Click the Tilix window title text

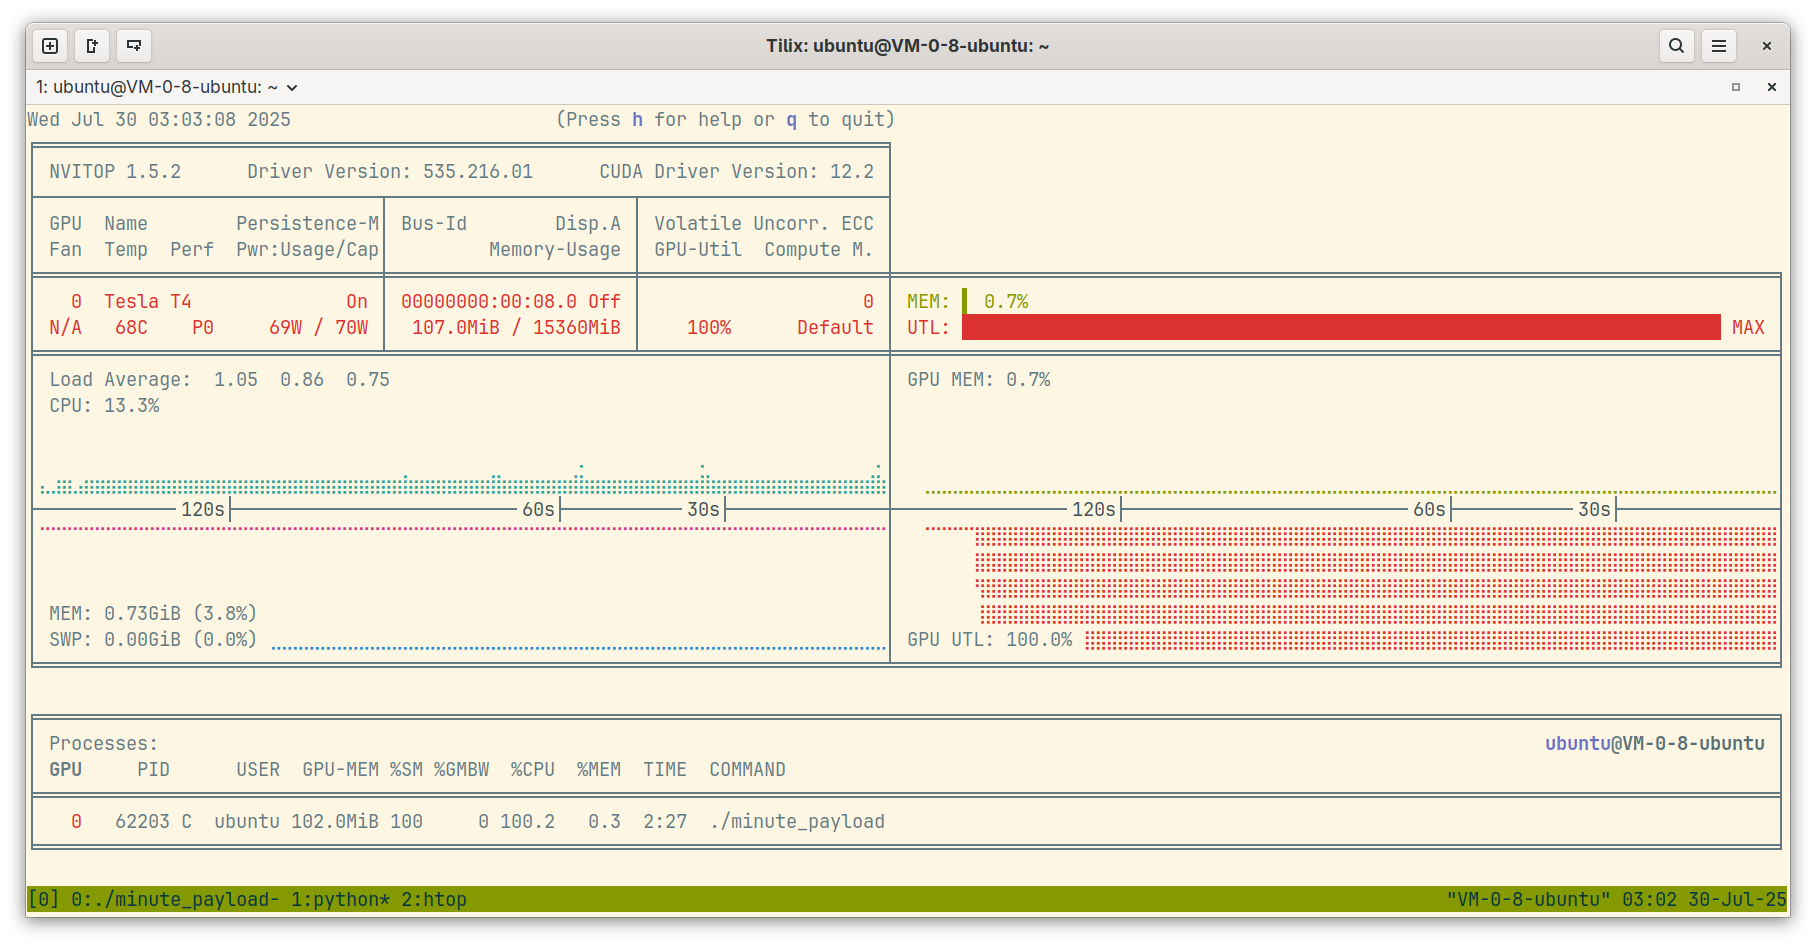point(907,46)
